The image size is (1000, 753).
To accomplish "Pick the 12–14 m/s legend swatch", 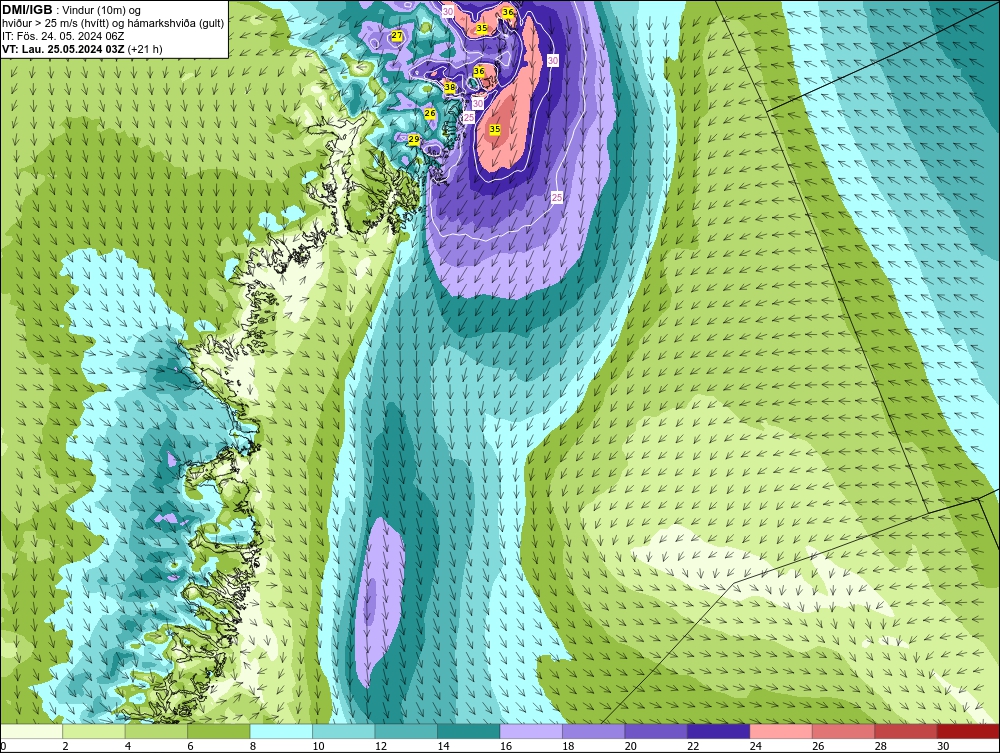I will (406, 731).
